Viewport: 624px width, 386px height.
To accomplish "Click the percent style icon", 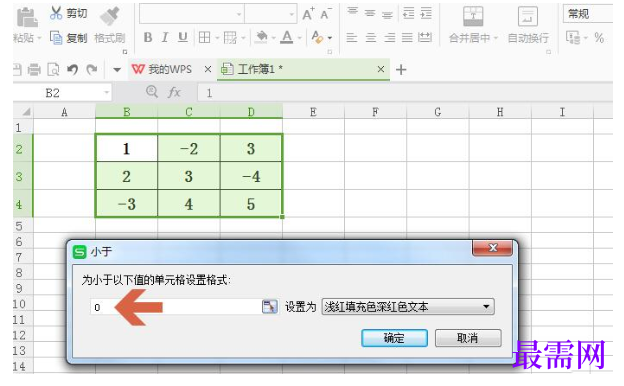I will 599,38.
